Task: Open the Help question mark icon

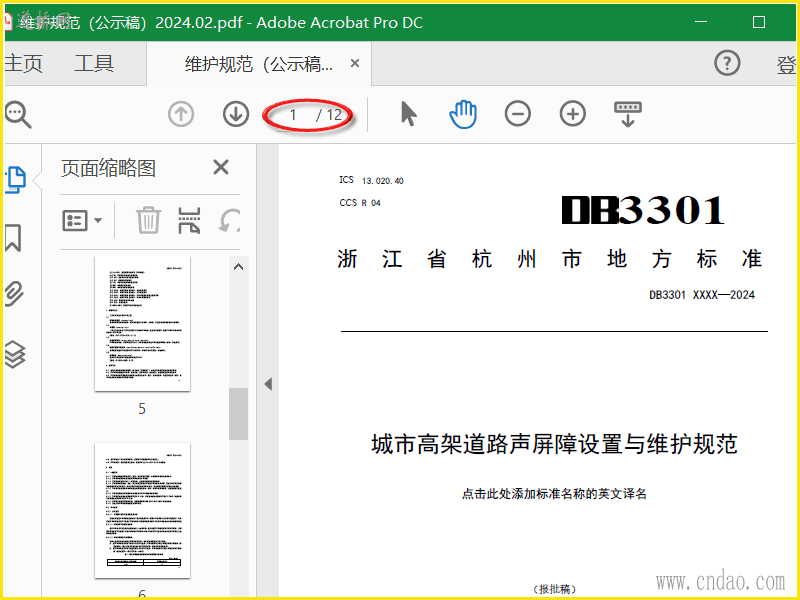Action: point(727,63)
